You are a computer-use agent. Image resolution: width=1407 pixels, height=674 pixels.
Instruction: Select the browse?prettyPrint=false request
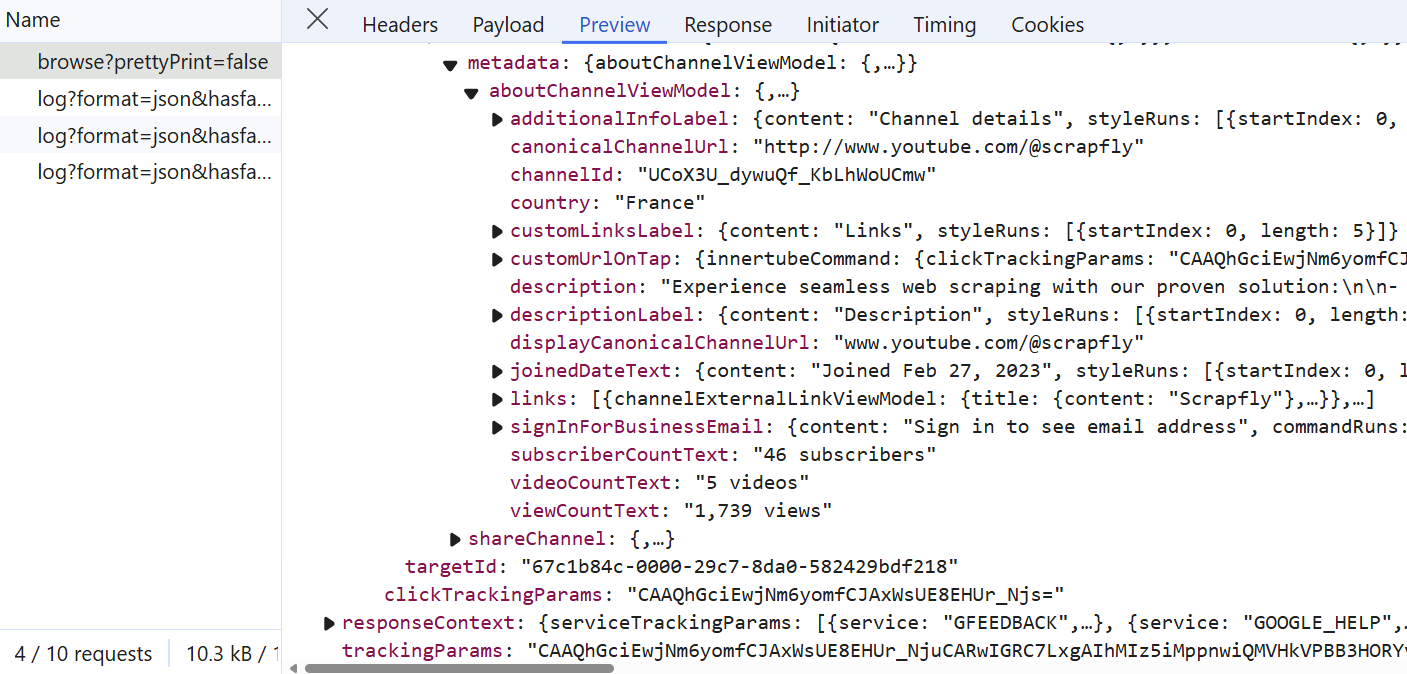152,62
